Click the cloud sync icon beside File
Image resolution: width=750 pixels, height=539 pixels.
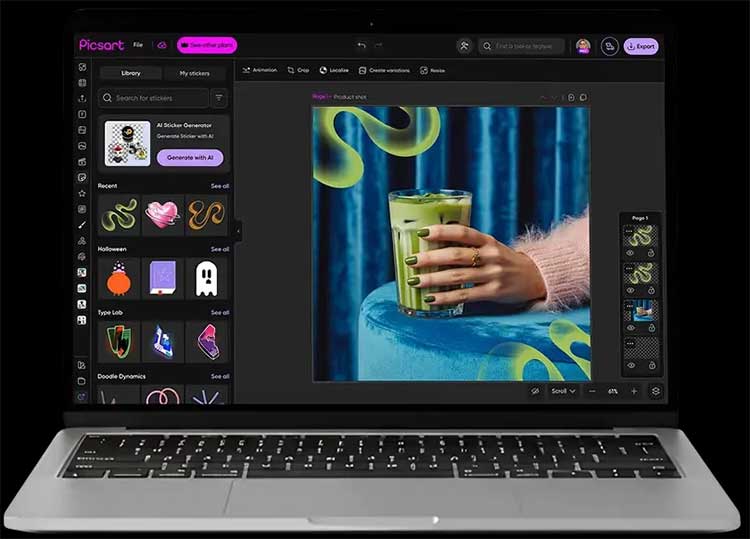pyautogui.click(x=162, y=45)
